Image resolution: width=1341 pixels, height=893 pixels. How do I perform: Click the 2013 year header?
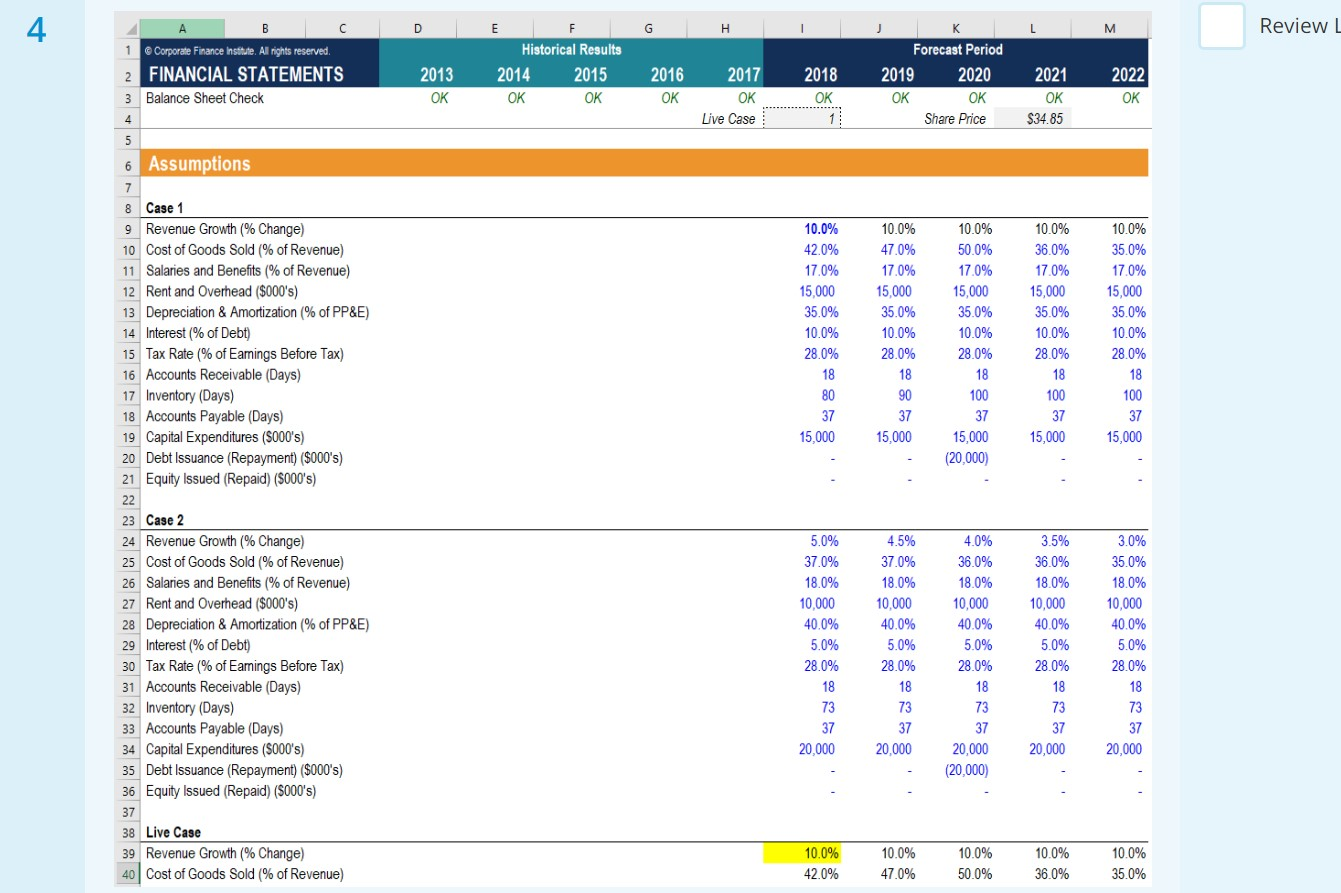(436, 75)
